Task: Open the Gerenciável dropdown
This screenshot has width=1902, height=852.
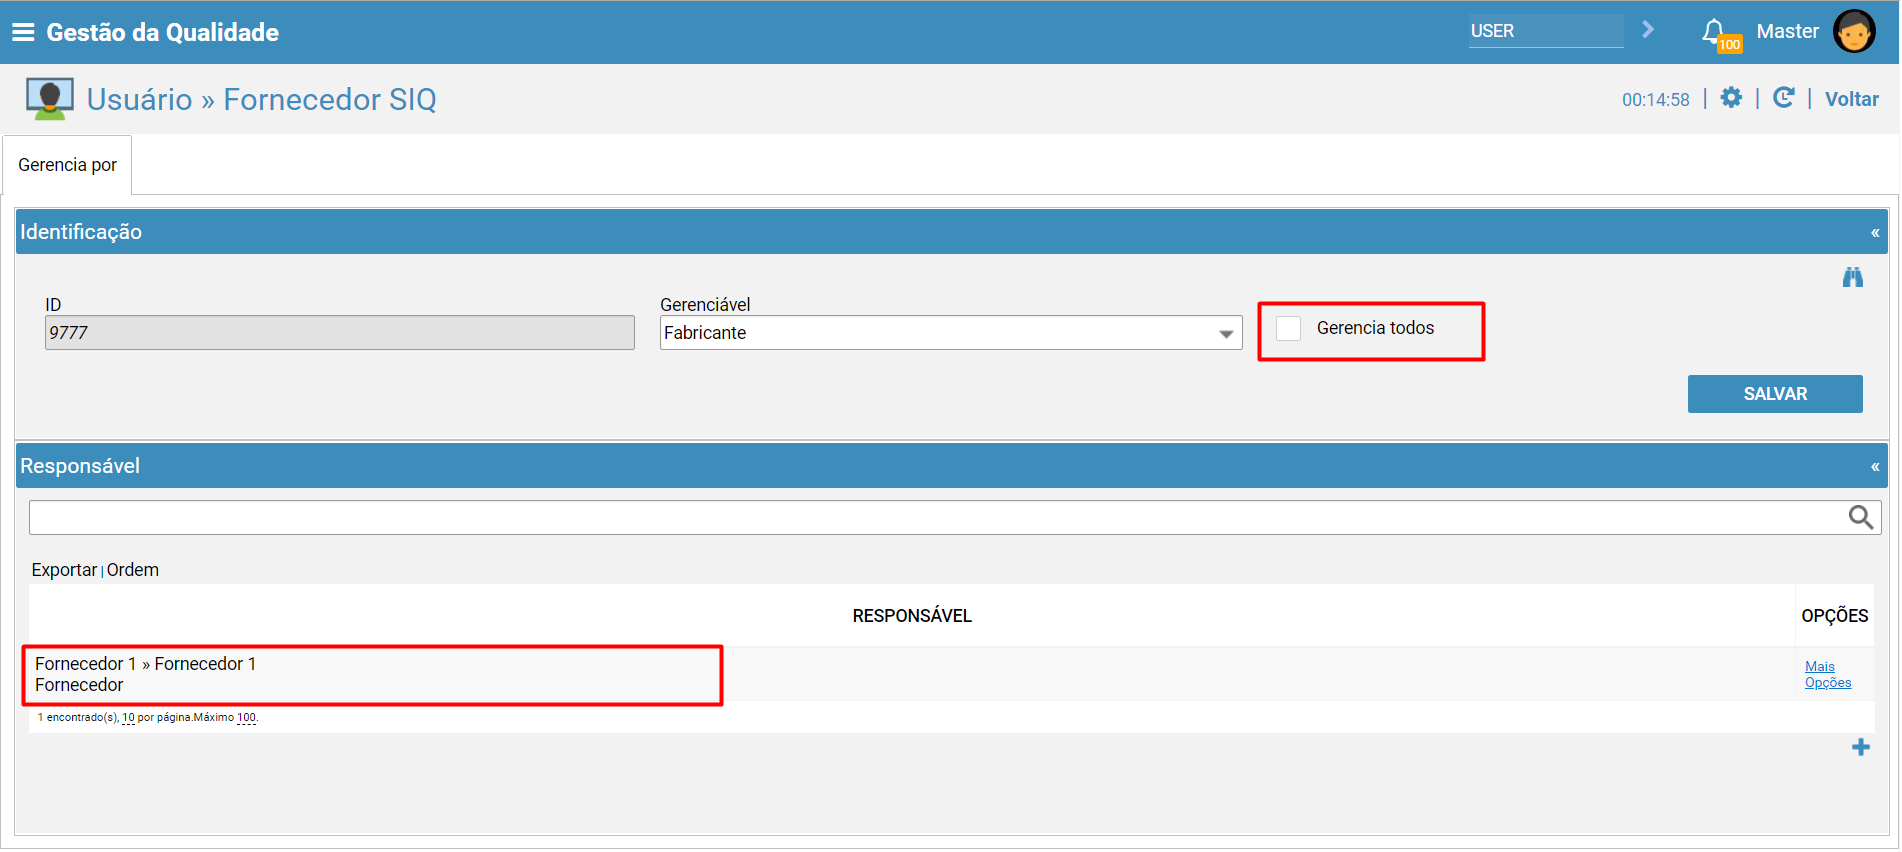Action: [x=951, y=333]
